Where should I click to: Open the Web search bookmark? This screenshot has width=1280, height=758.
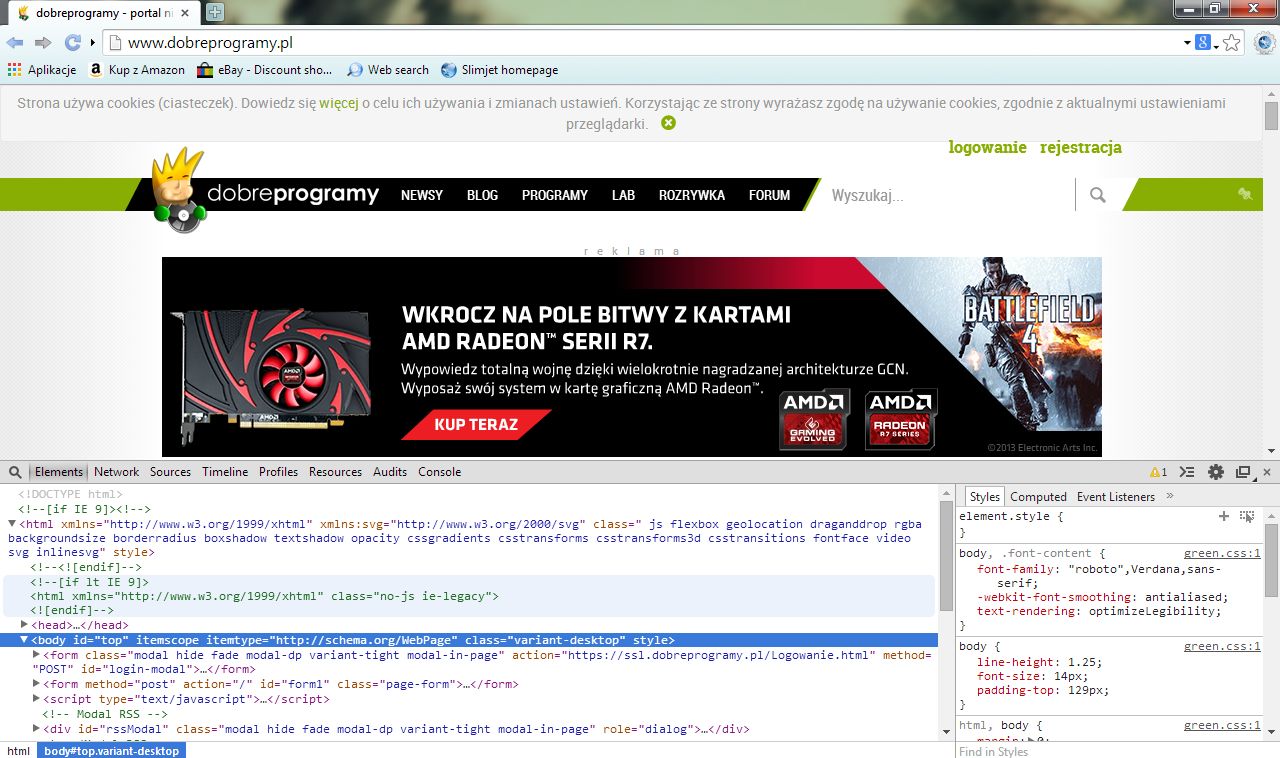388,70
